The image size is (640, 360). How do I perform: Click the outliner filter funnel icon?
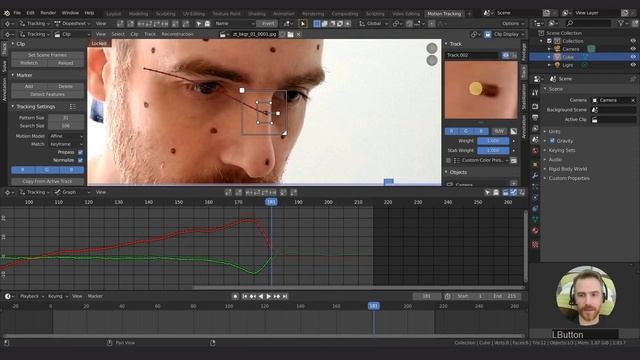pos(621,24)
